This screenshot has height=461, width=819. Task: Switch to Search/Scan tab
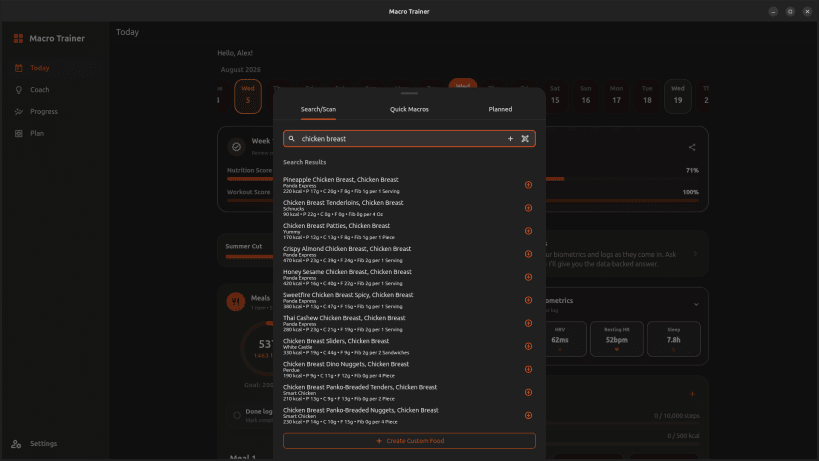(318, 109)
